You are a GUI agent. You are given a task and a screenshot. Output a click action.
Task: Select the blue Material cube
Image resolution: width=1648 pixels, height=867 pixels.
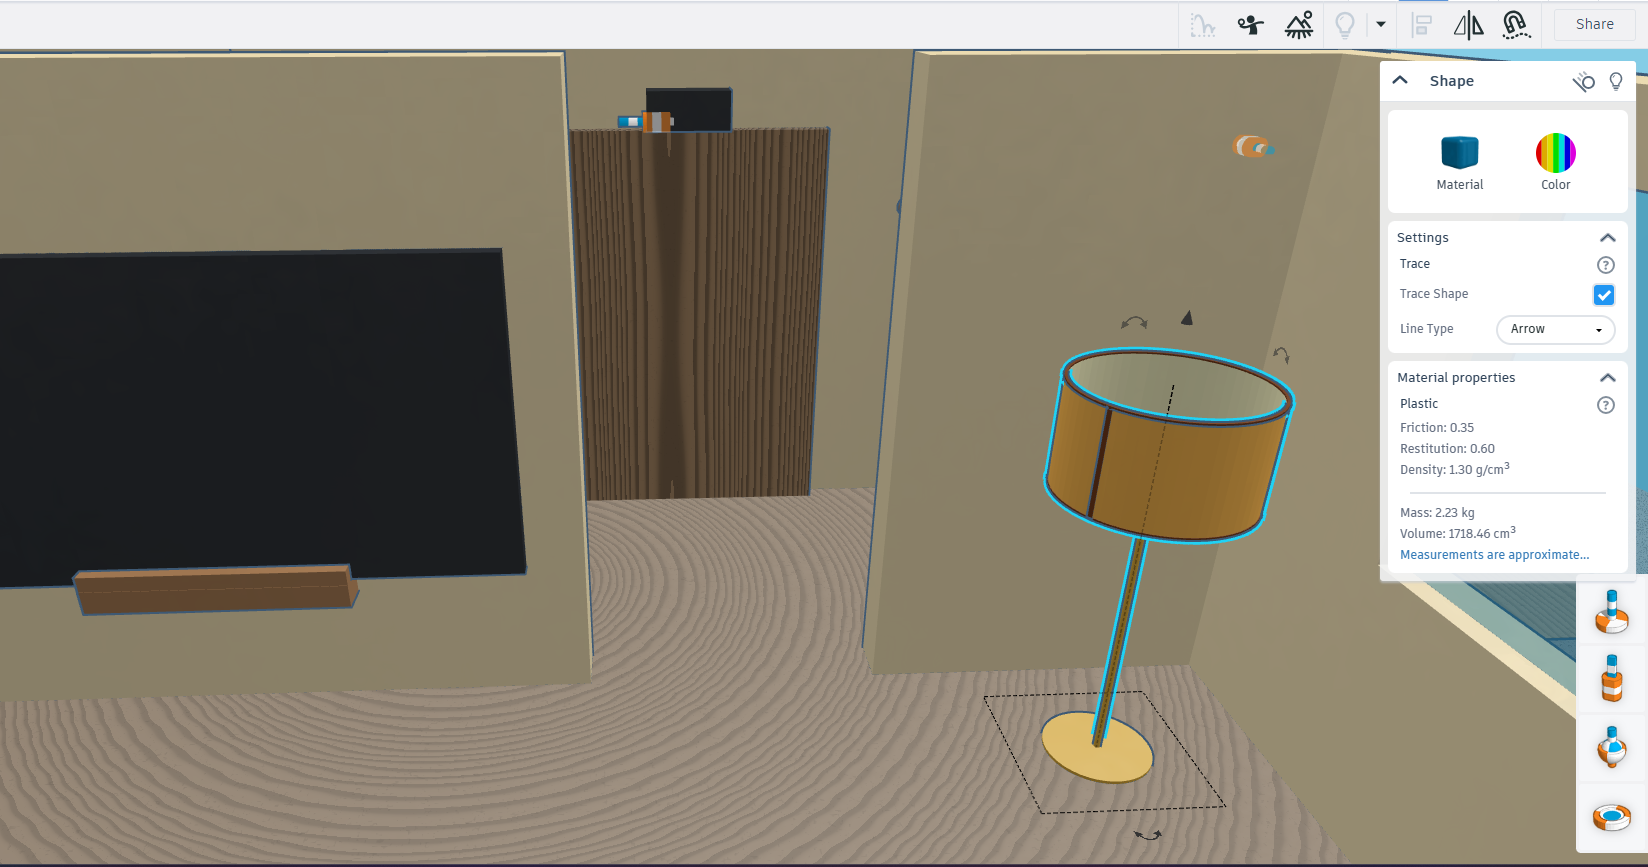(1460, 153)
